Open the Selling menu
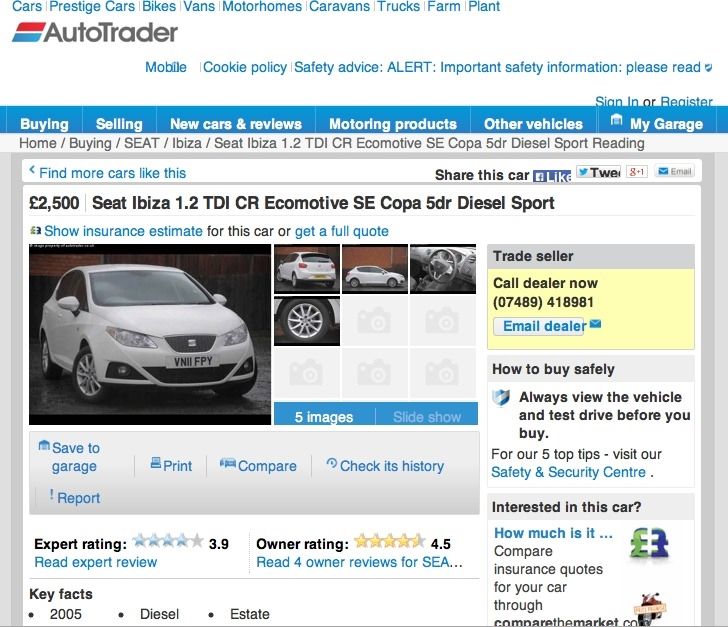728x627 pixels. click(119, 124)
